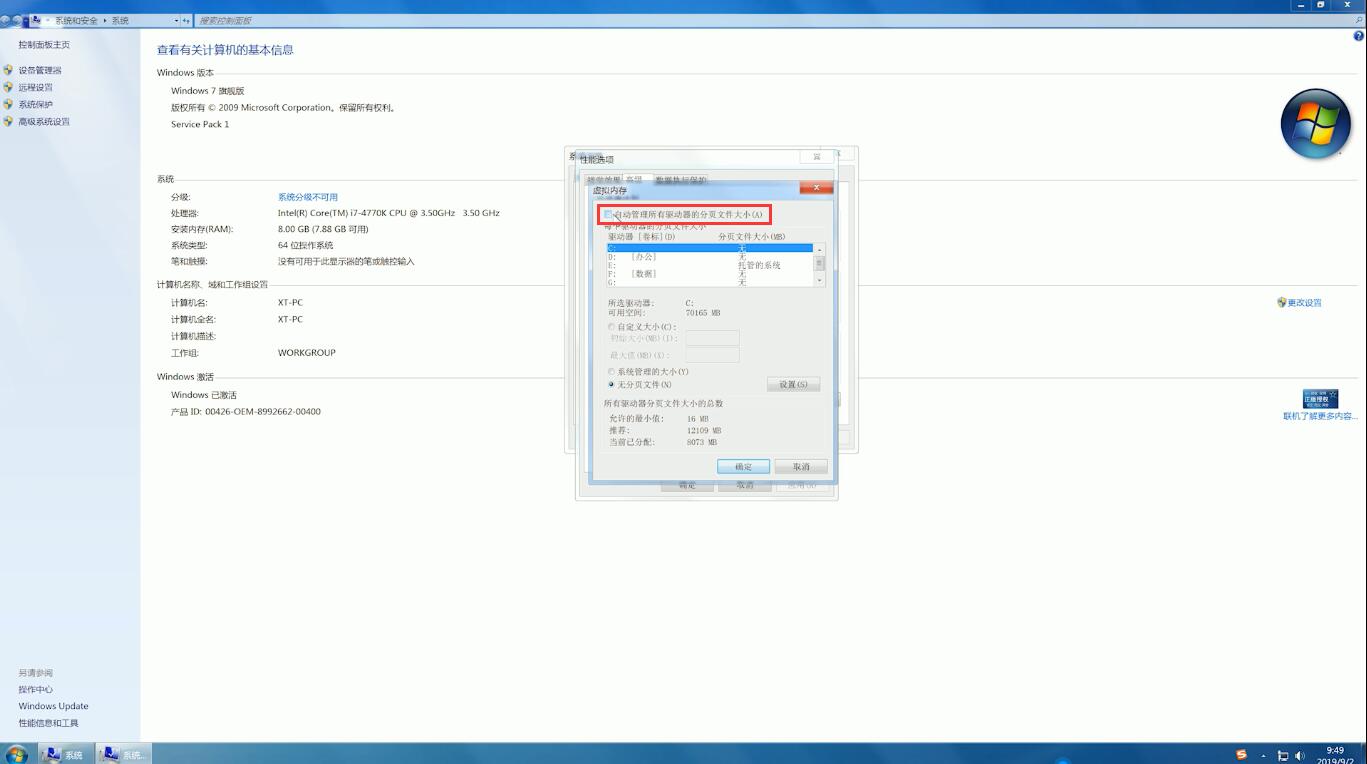This screenshot has height=764, width=1367.
Task: Open the 系统分级不可用 rating link
Action: tap(308, 197)
